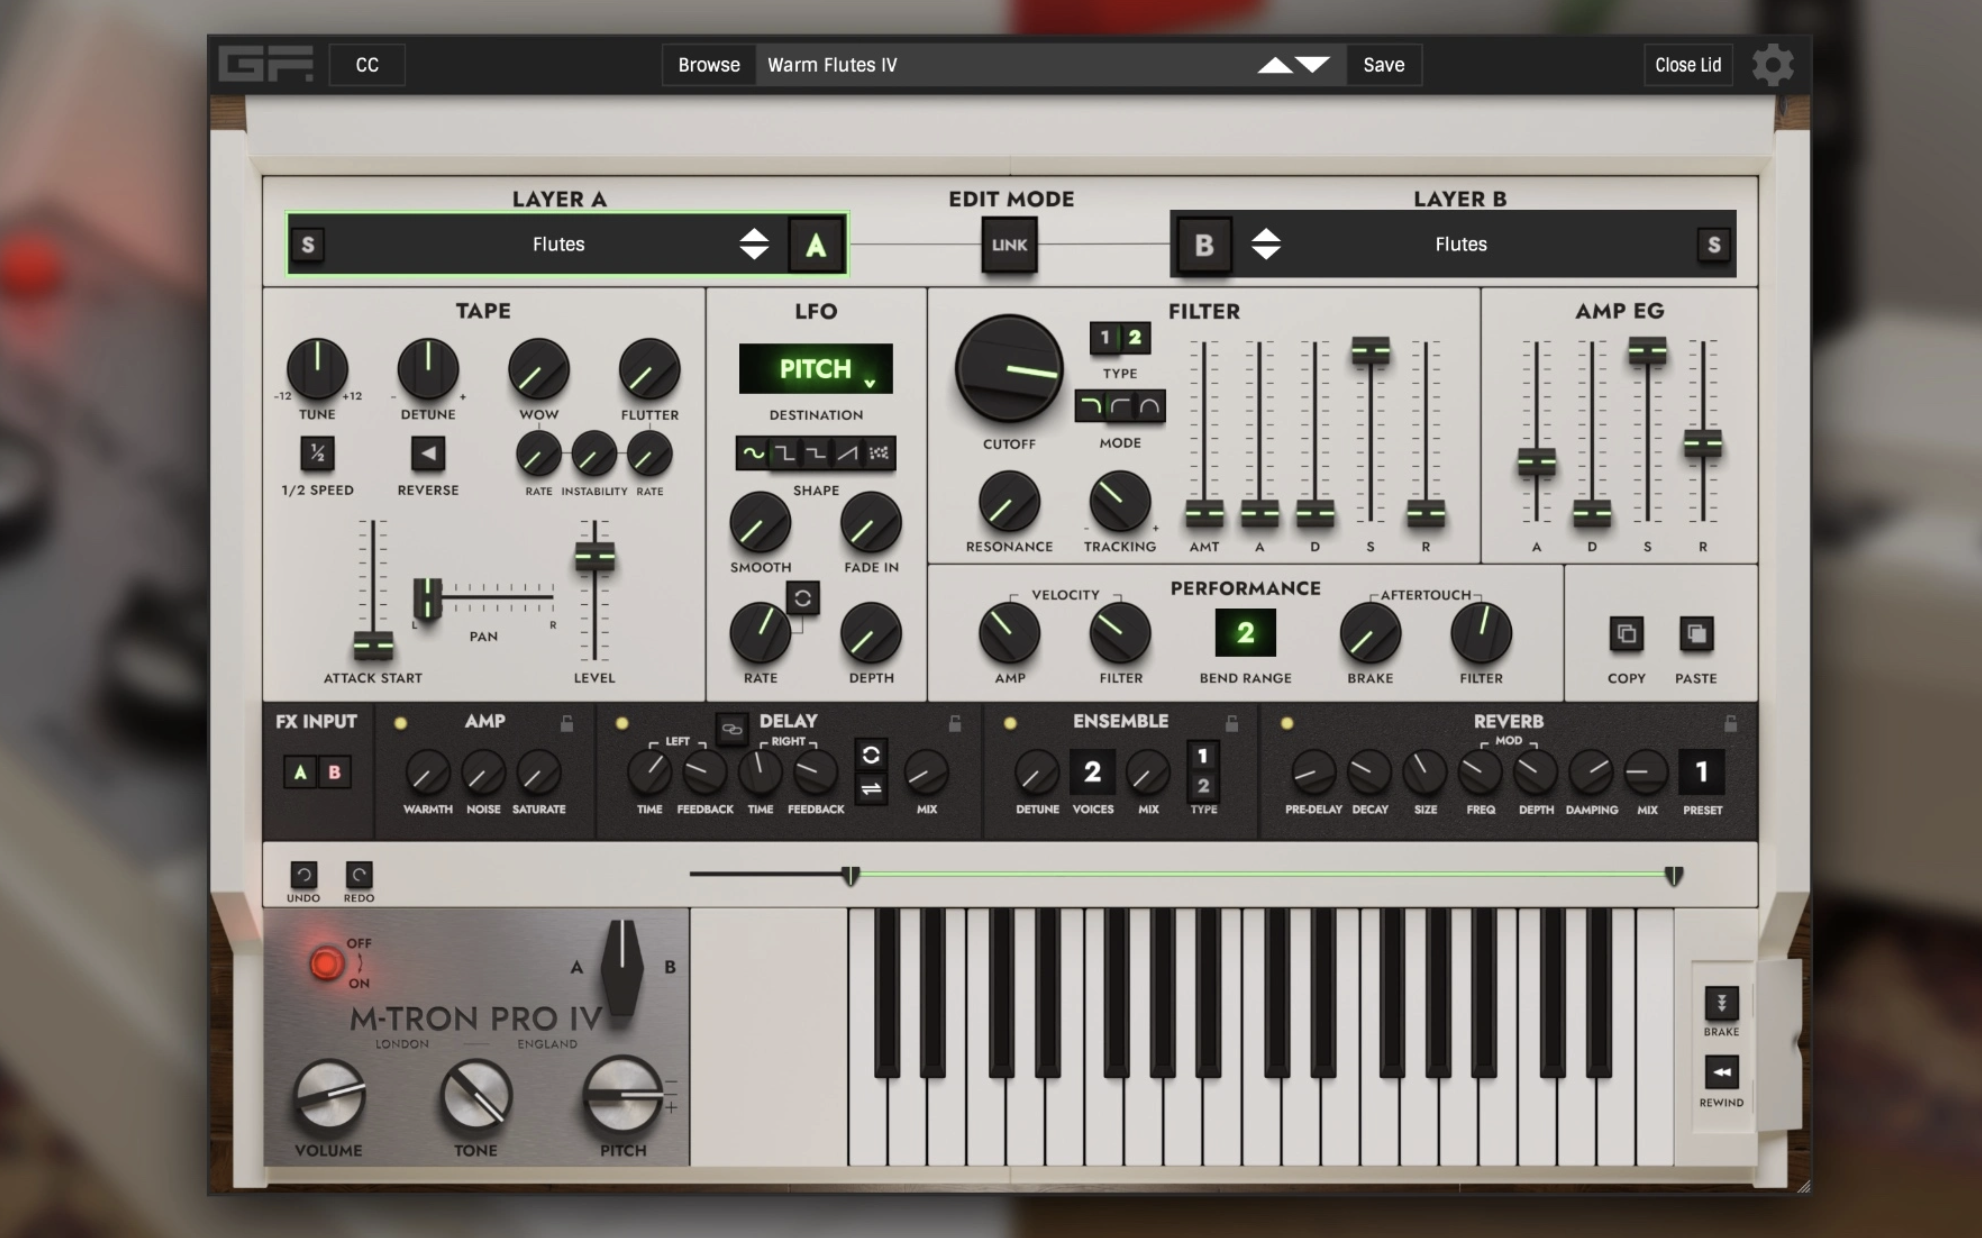Open the LFO Pitch destination dropdown
This screenshot has height=1238, width=1982.
[815, 369]
